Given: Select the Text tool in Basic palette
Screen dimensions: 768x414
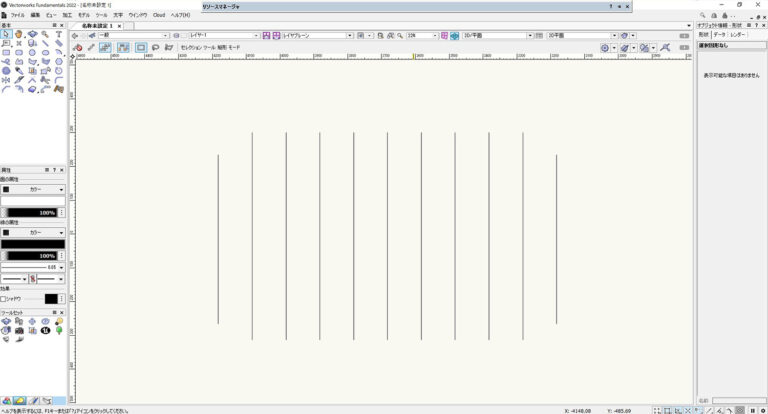Looking at the screenshot, I should (59, 35).
